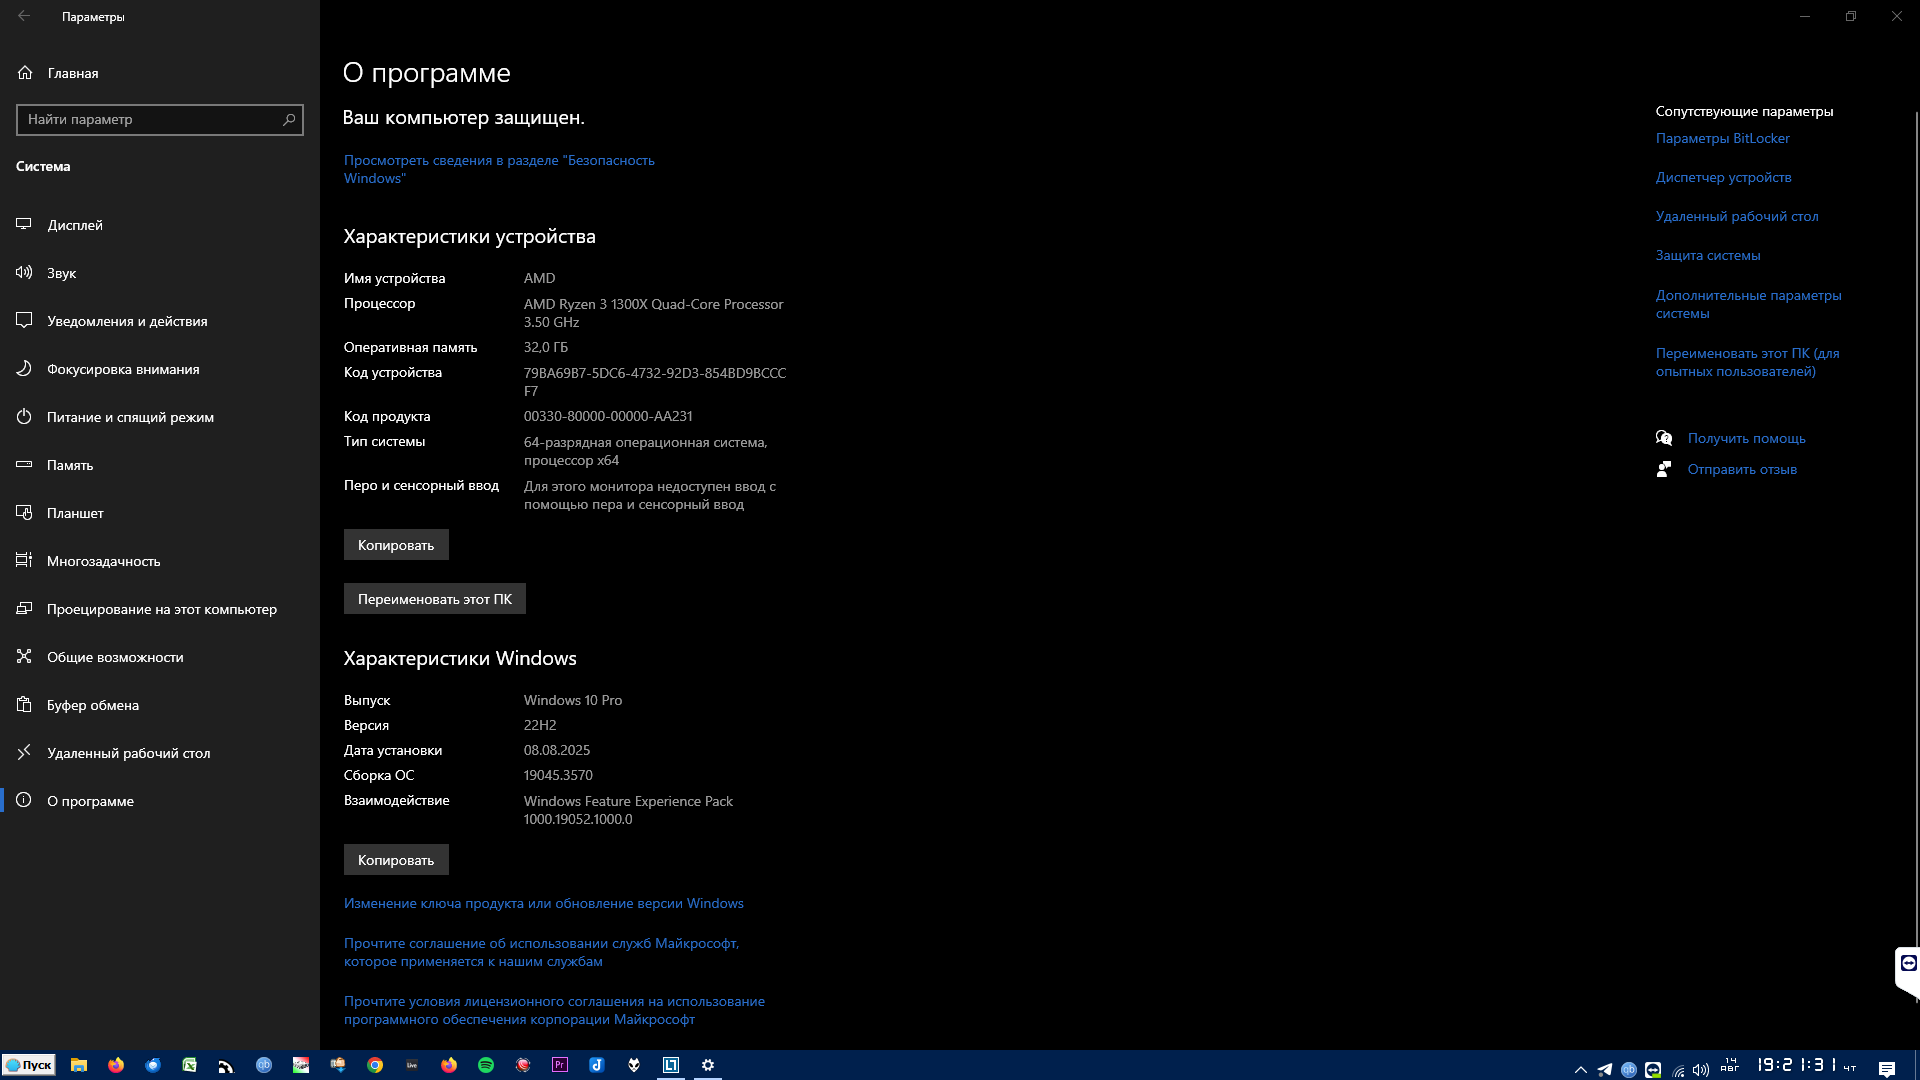Select the Планшет section
The image size is (1920, 1080).
[160, 513]
